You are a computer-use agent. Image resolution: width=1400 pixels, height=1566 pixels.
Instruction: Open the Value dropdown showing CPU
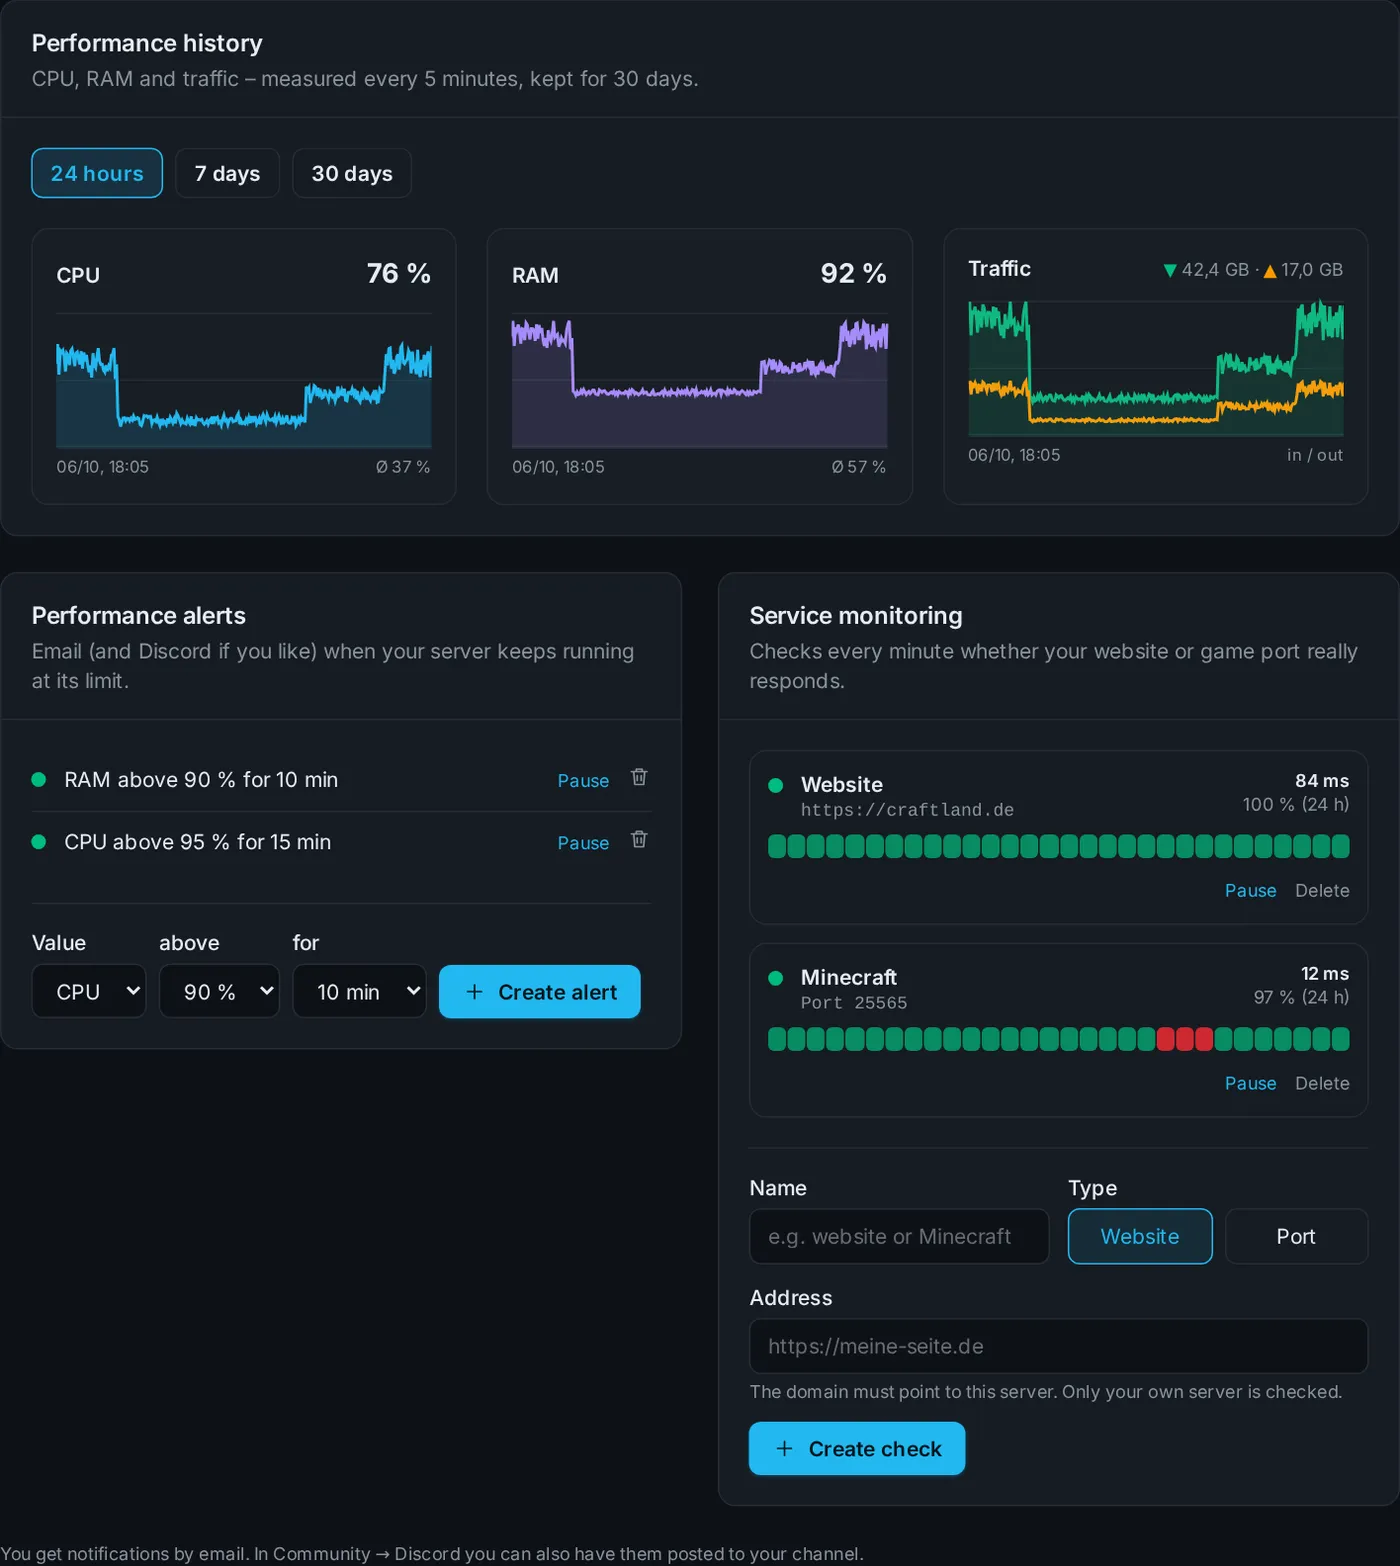[x=89, y=991]
